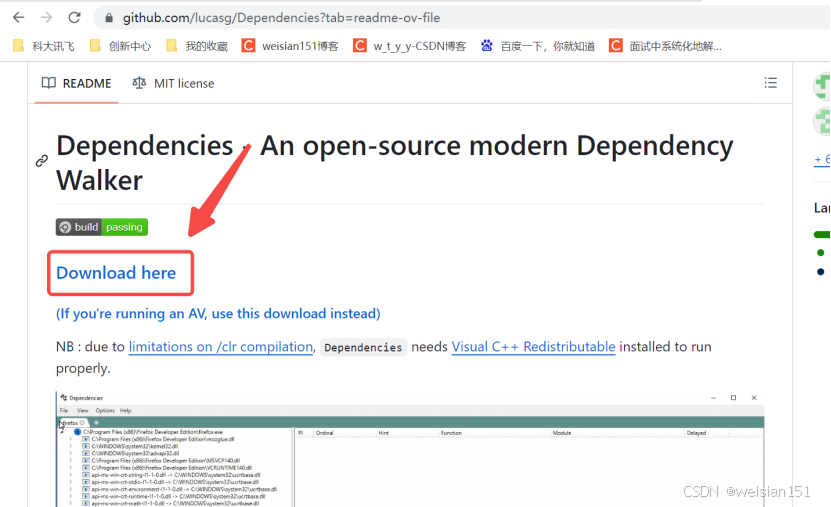831x507 pixels.
Task: Open the w_t_y_y-CSDN博客 bookmark
Action: pos(409,46)
